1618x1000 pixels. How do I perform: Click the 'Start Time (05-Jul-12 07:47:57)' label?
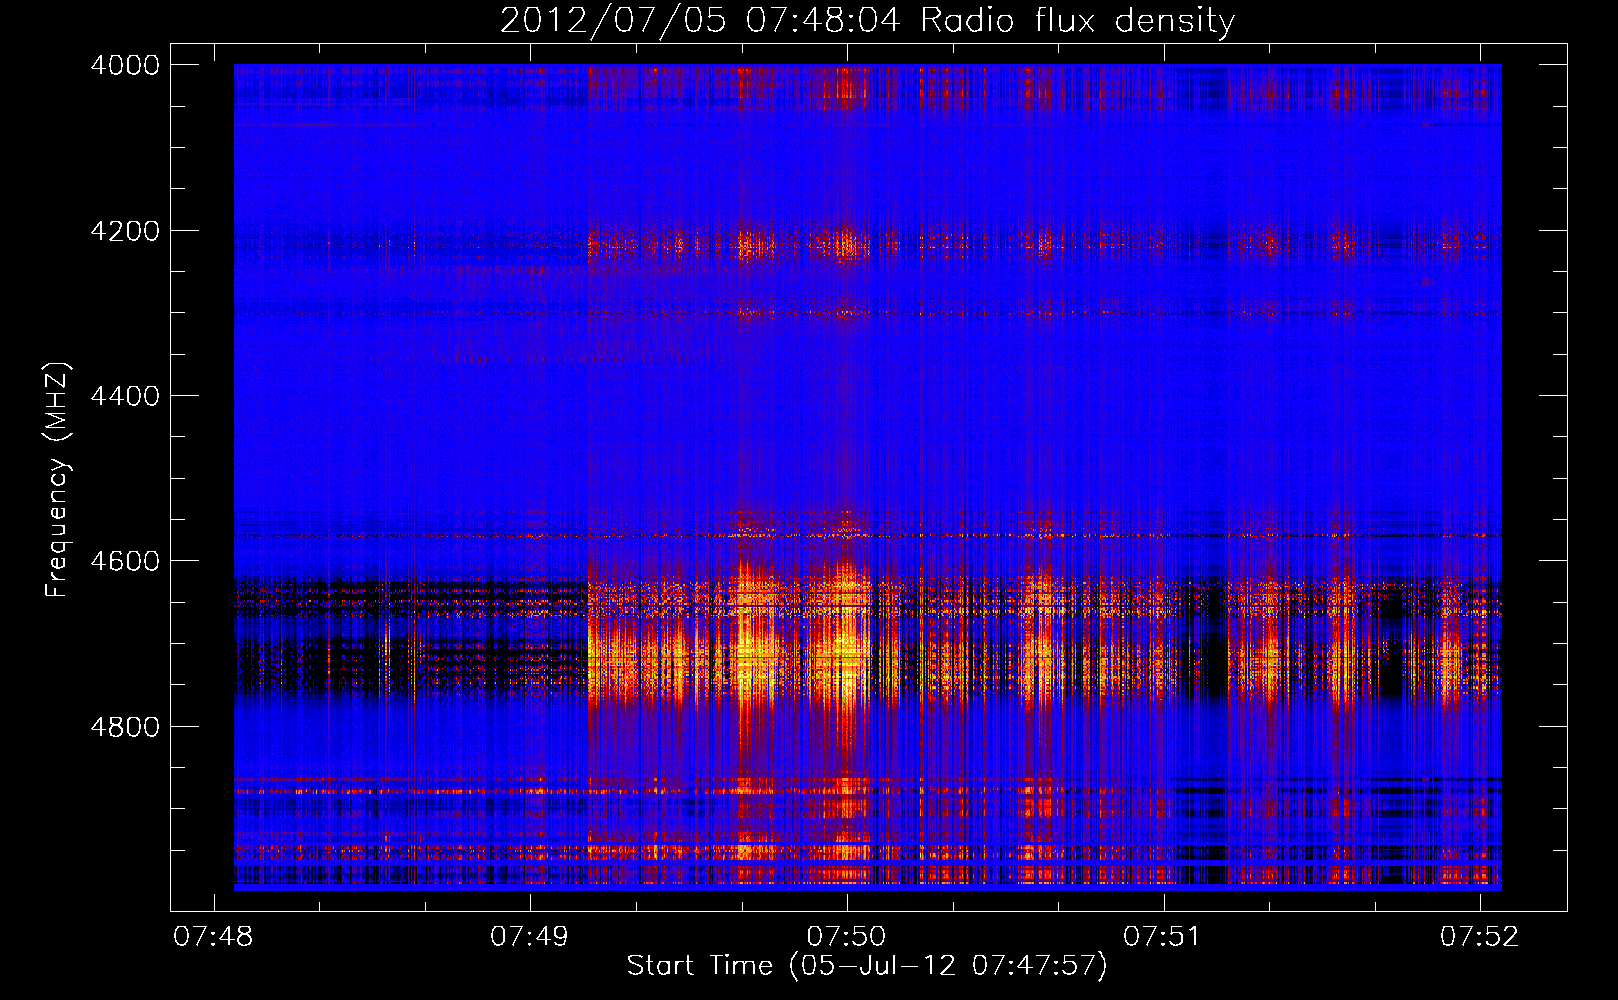point(867,966)
